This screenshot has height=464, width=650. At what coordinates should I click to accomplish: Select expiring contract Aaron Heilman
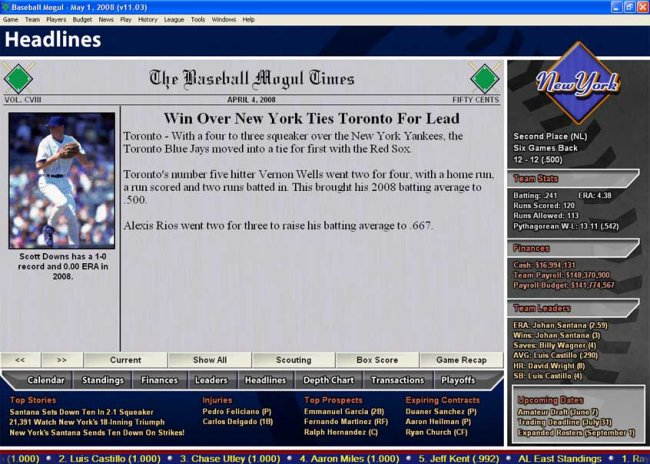438,422
